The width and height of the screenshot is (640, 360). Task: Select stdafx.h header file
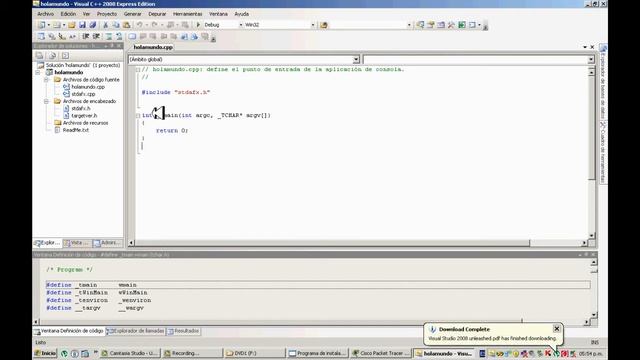[80, 108]
